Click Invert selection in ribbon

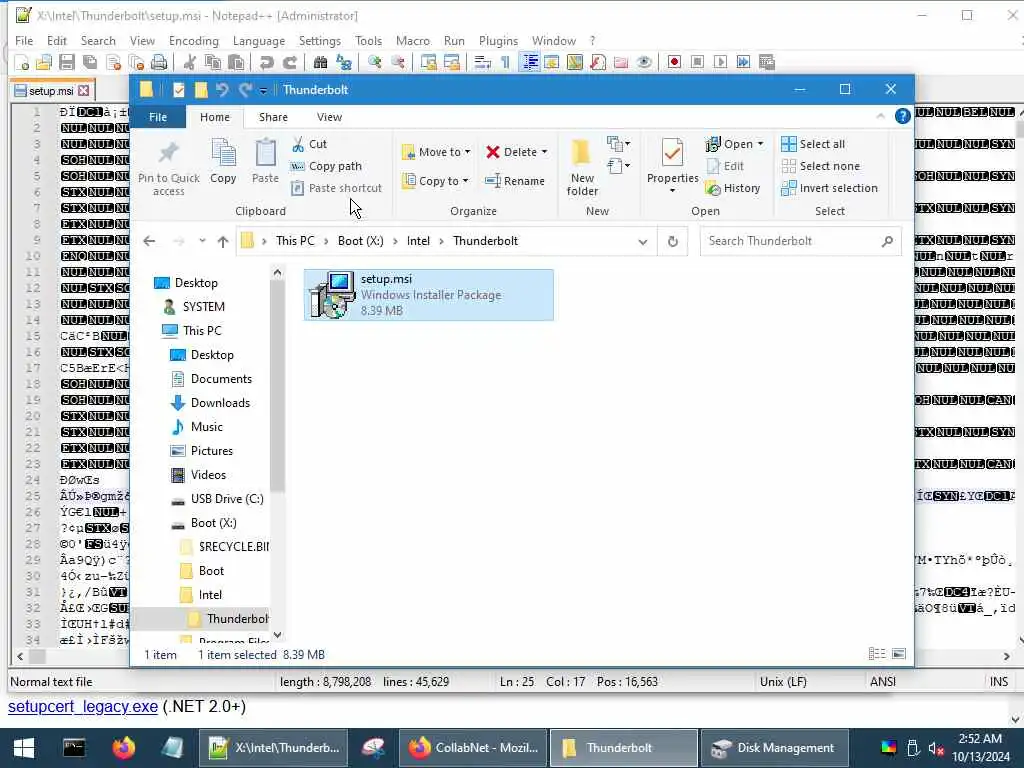829,188
